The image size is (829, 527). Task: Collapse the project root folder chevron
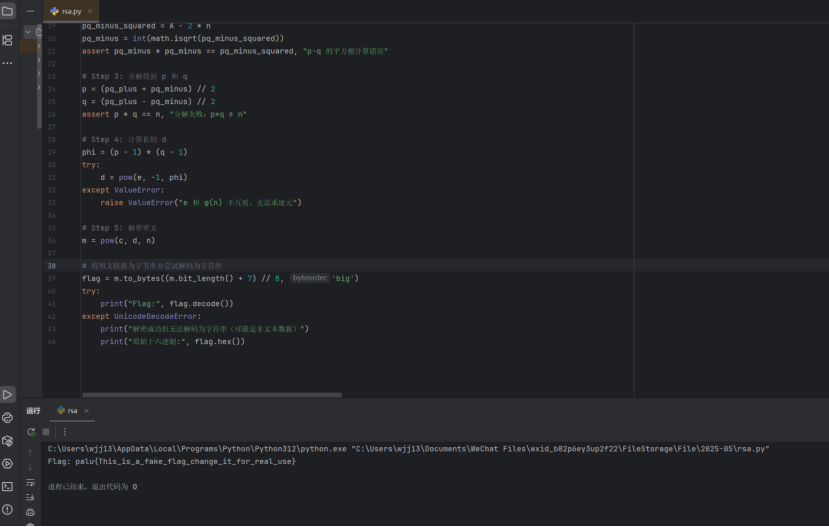pyautogui.click(x=28, y=32)
